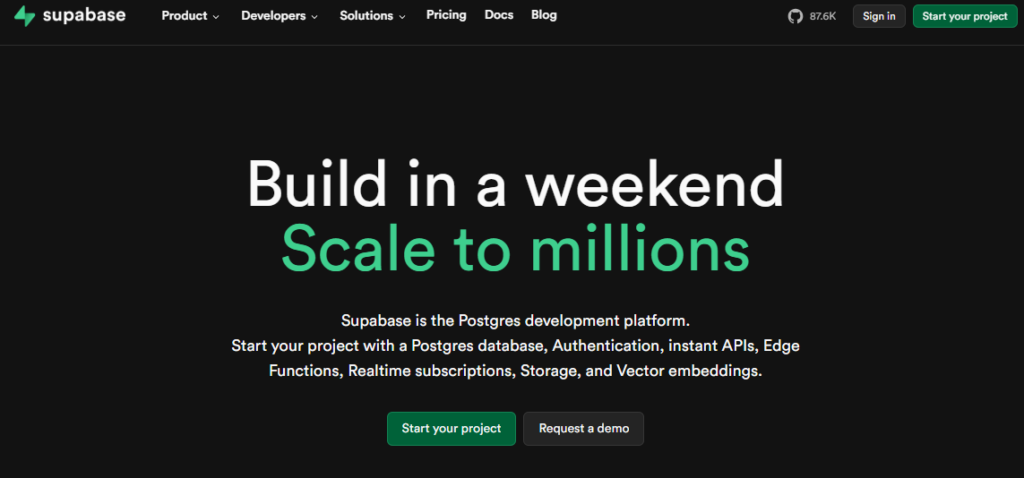Go to the Blog page
This screenshot has height=478, width=1024.
pyautogui.click(x=544, y=15)
